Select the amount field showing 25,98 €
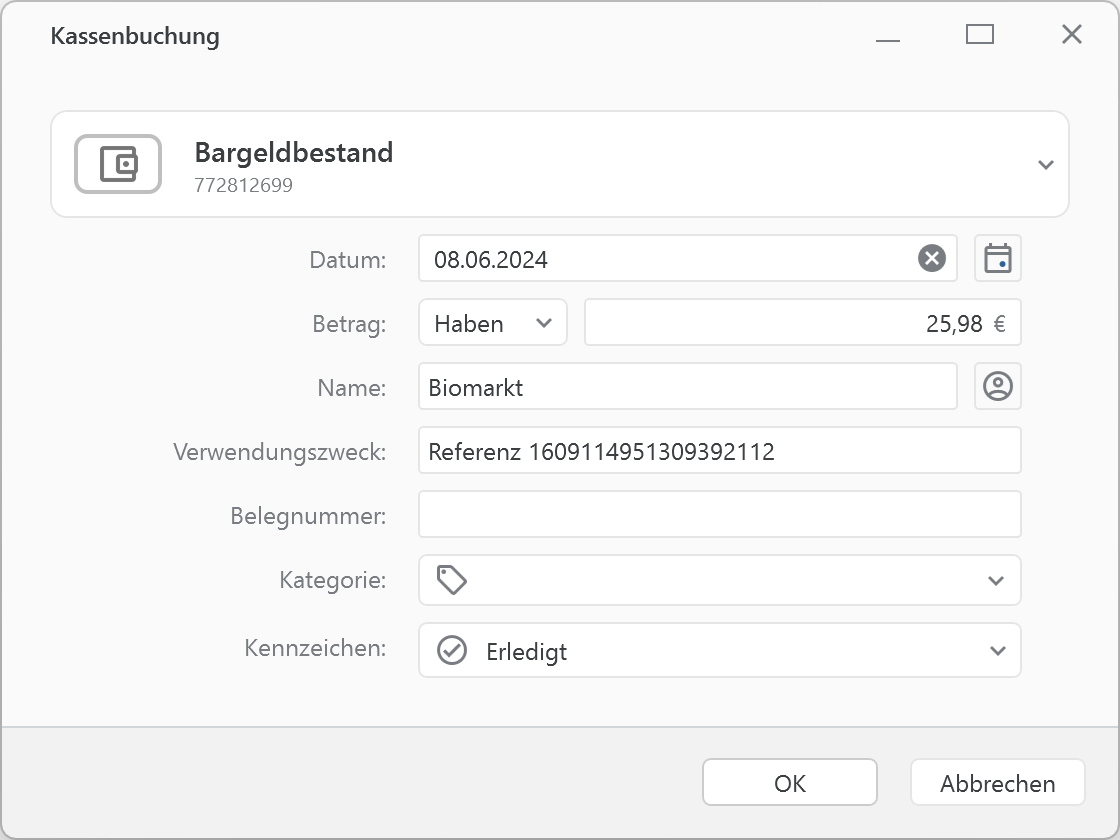The width and height of the screenshot is (1120, 840). [x=802, y=322]
